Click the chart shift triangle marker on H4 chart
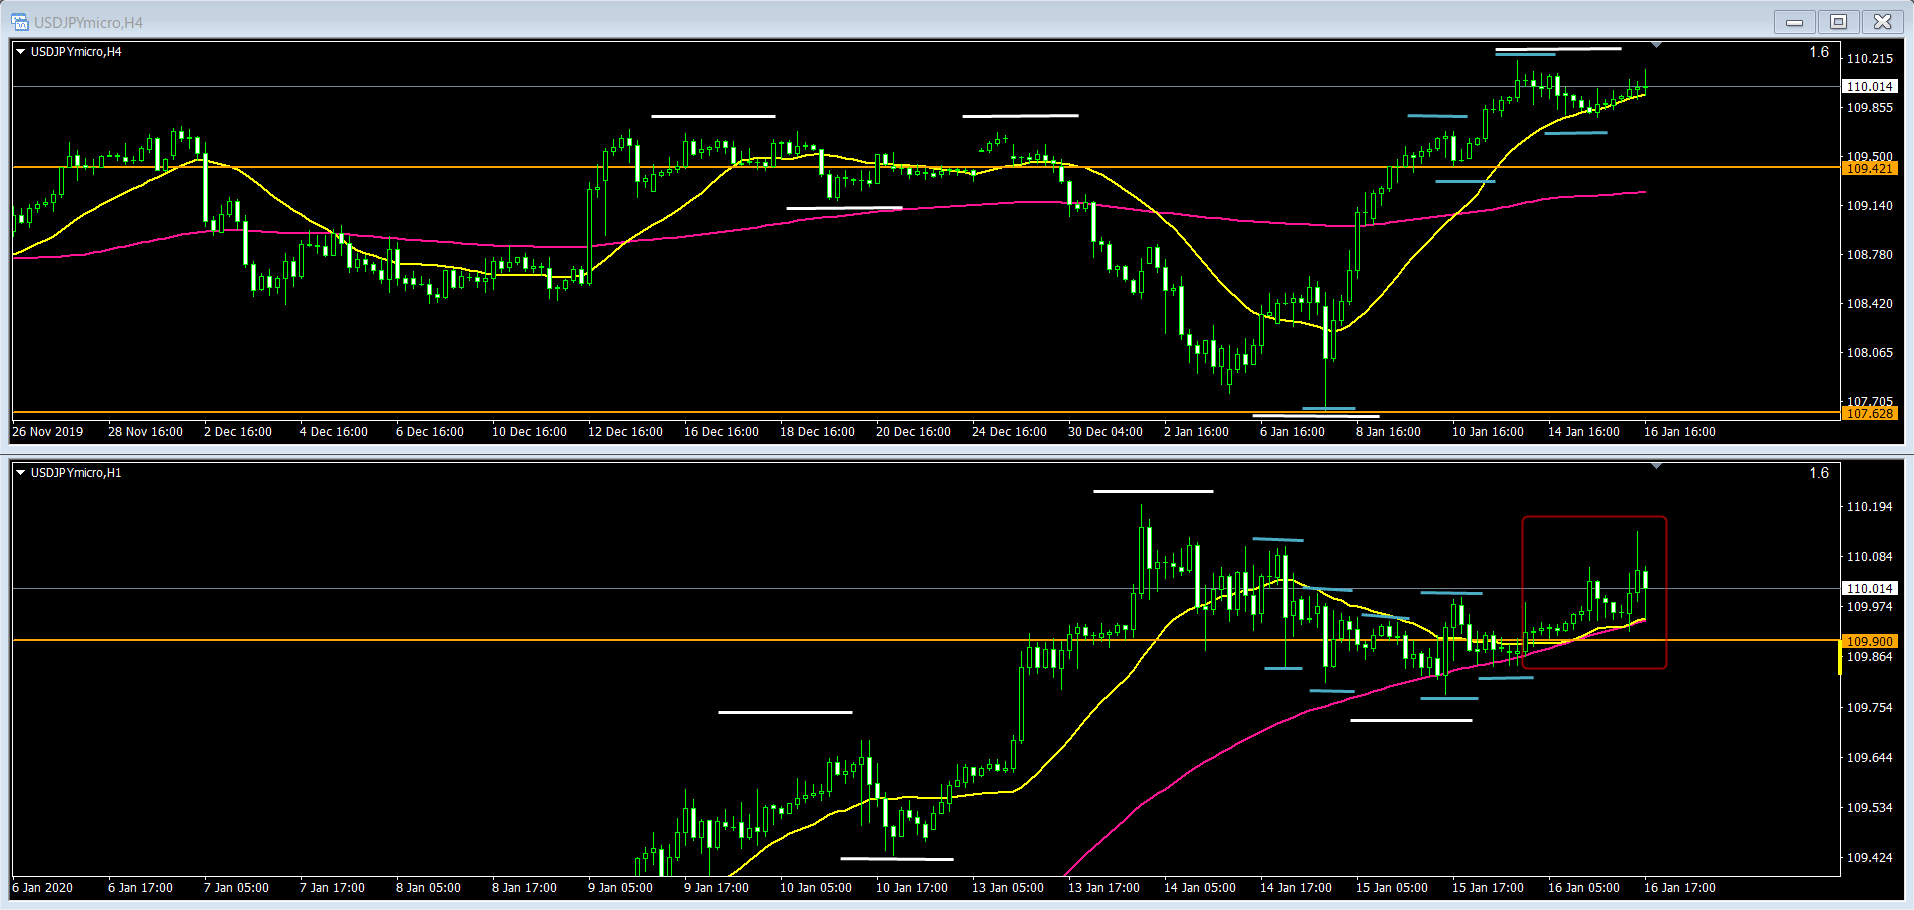 [x=1657, y=45]
